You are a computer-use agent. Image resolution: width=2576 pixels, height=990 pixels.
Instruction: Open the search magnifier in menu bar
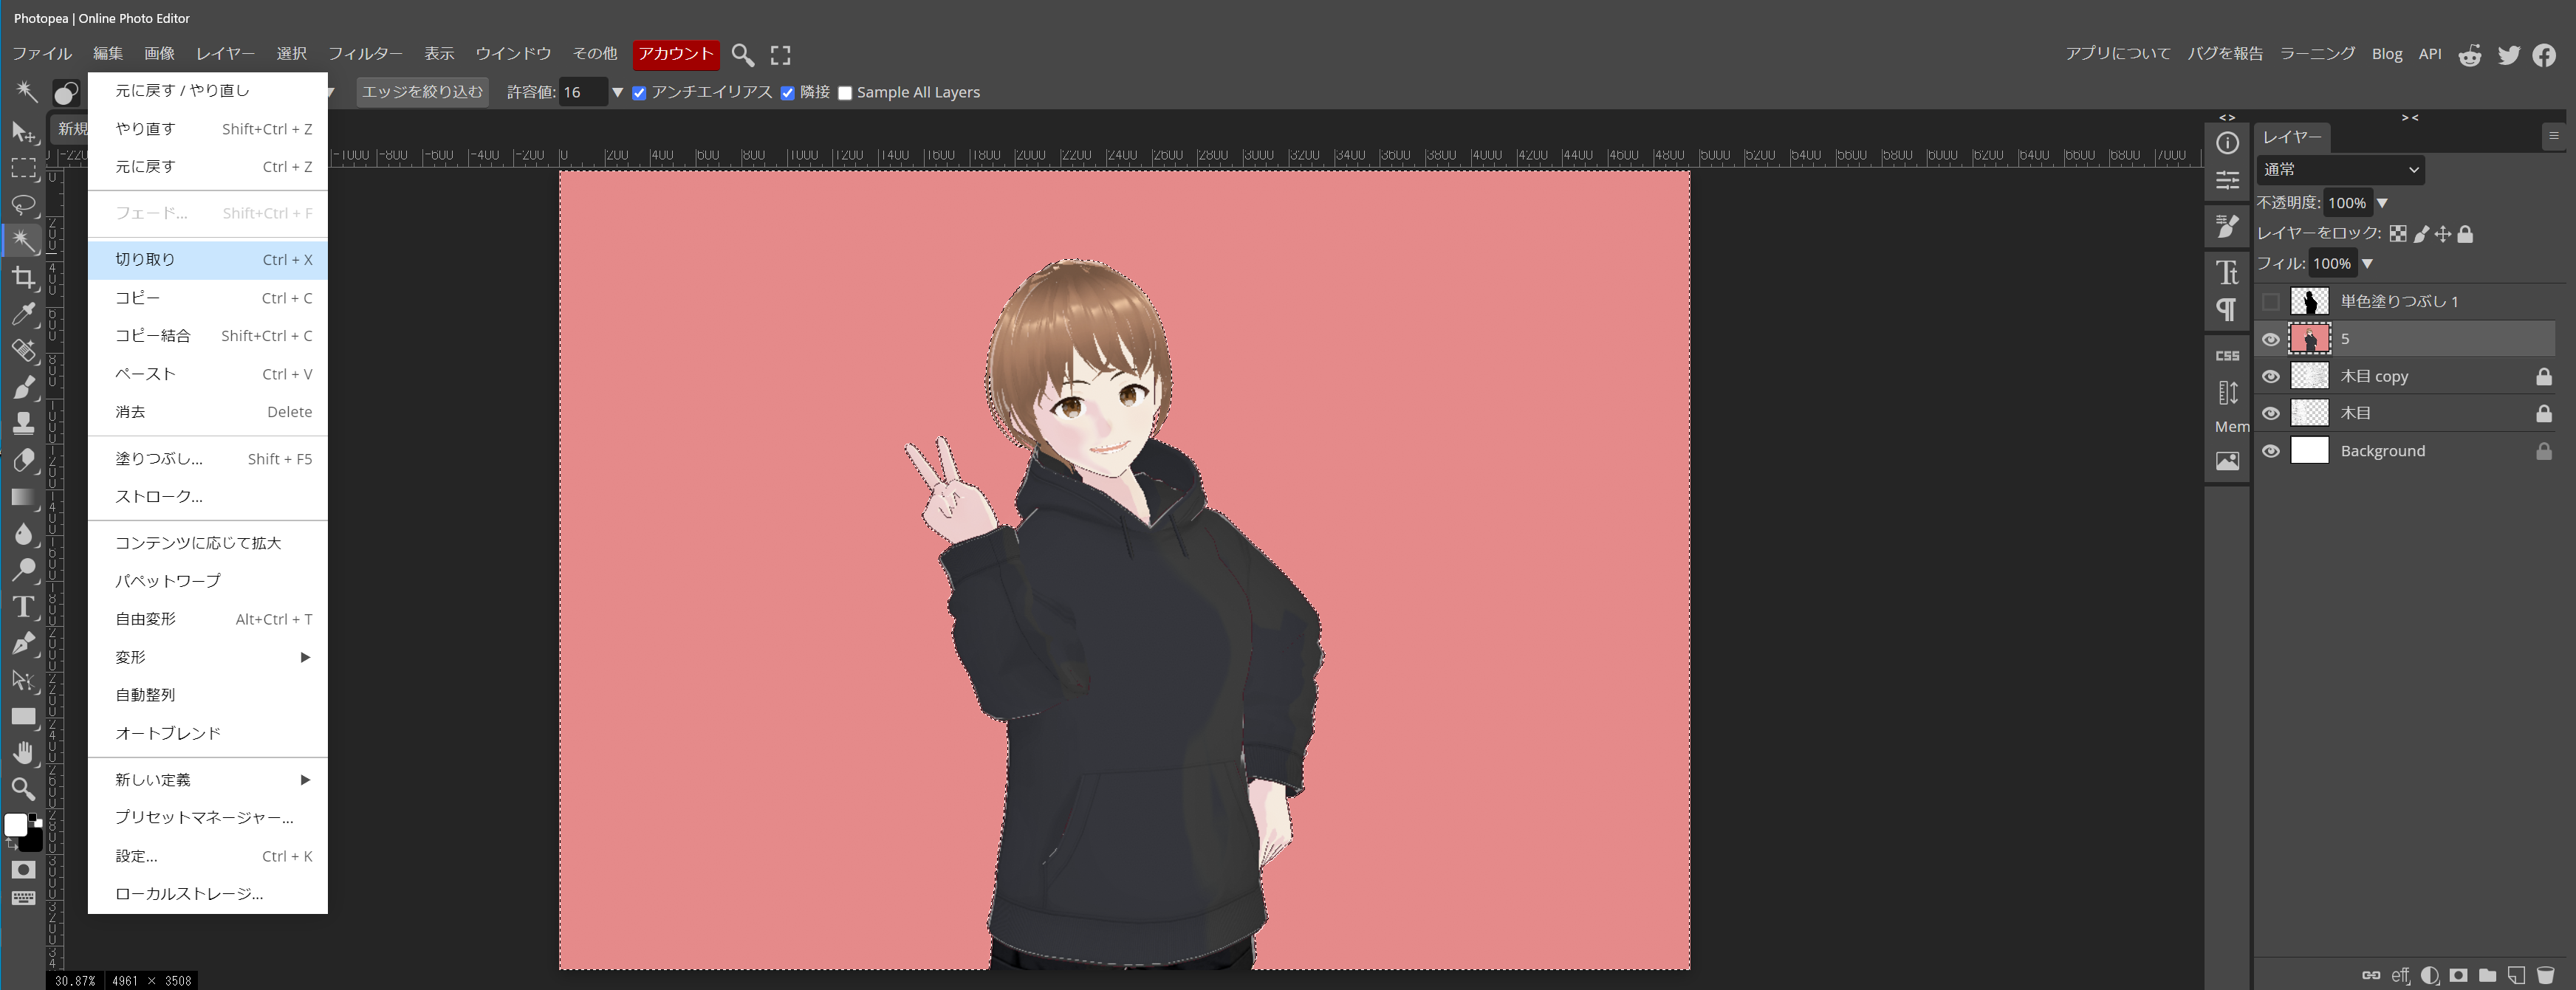[x=742, y=54]
